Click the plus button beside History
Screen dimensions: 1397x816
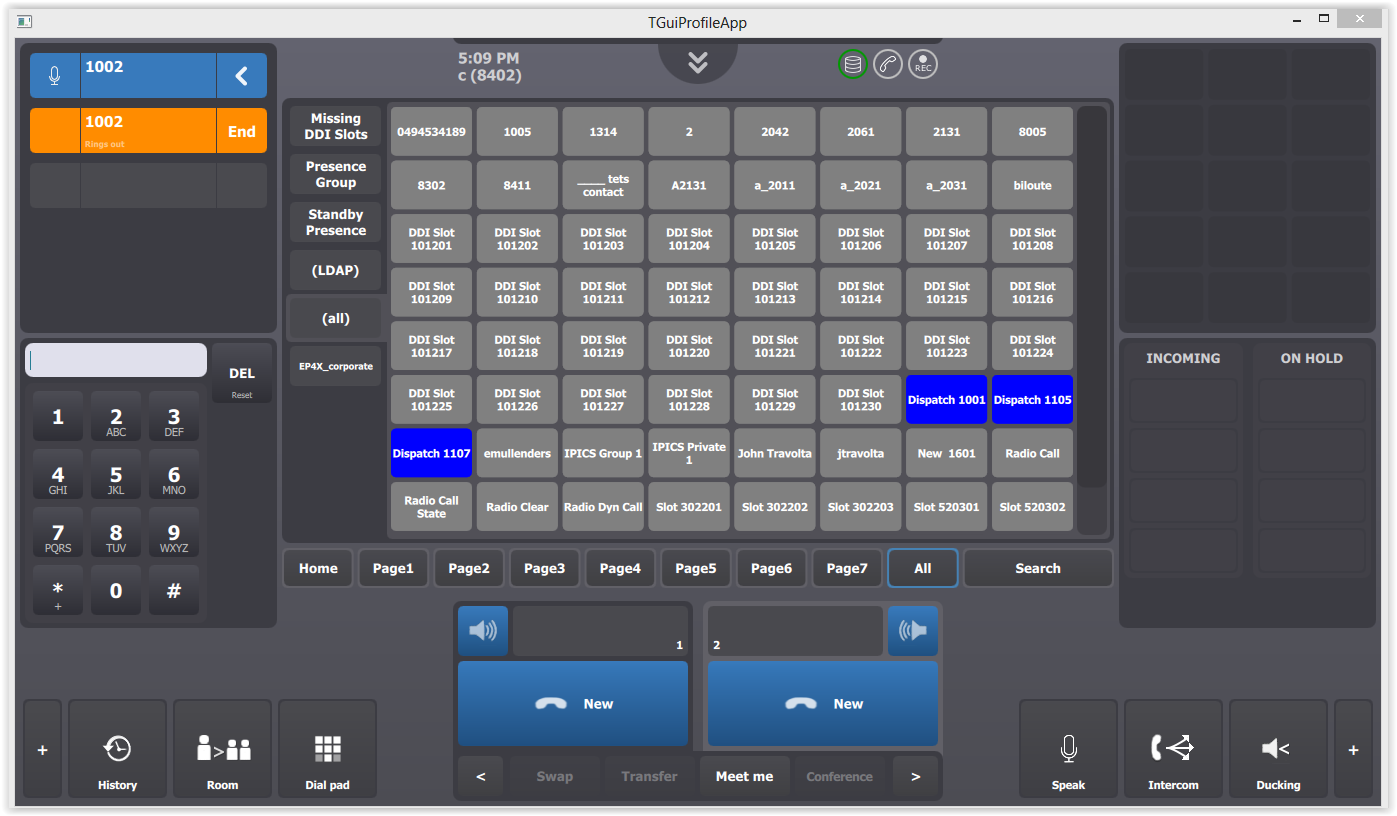click(42, 749)
